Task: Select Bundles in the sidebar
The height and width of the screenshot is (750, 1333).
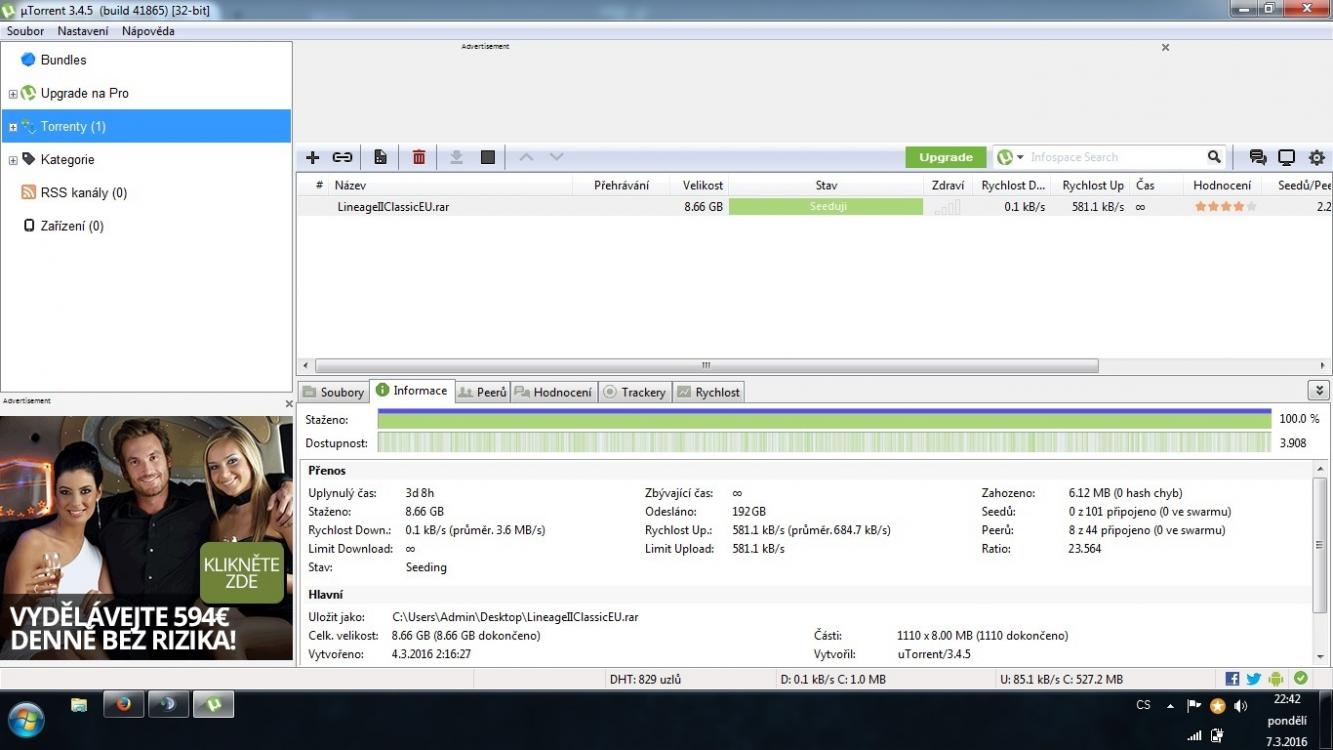Action: tap(63, 60)
